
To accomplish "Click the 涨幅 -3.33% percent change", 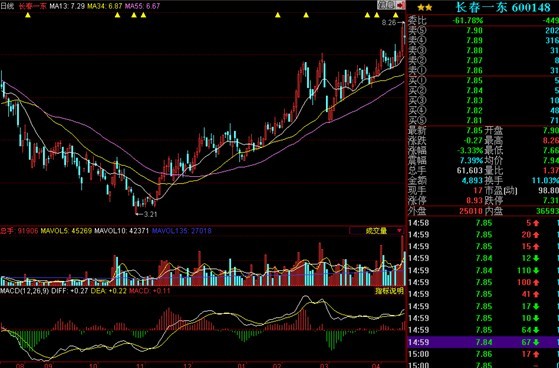I will point(470,150).
